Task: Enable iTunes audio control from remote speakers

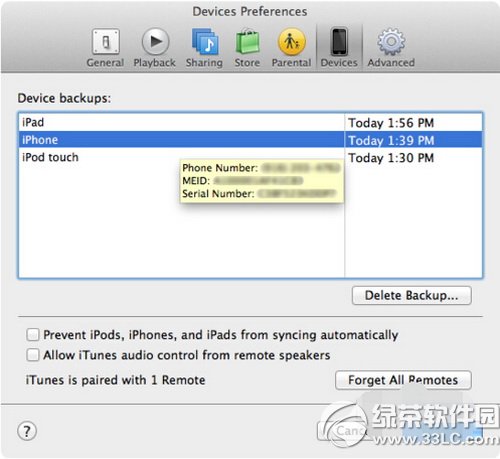Action: (x=33, y=355)
